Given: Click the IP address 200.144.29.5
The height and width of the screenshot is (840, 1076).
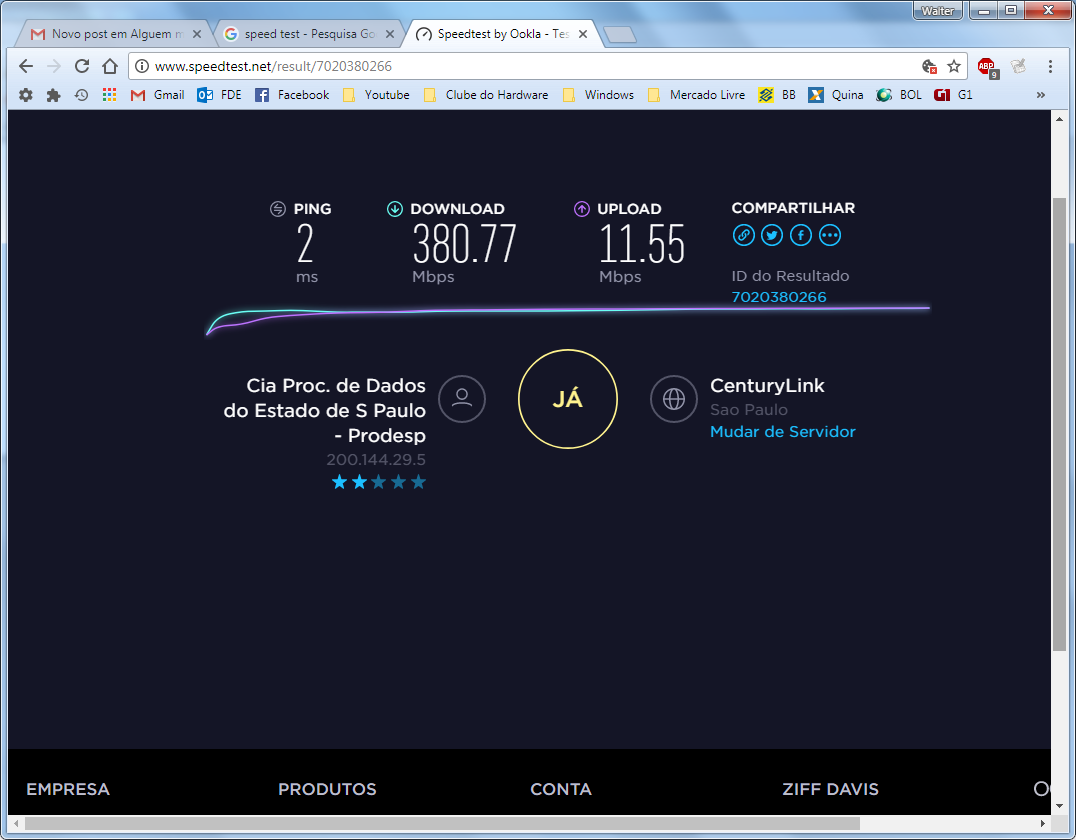Looking at the screenshot, I should click(376, 459).
